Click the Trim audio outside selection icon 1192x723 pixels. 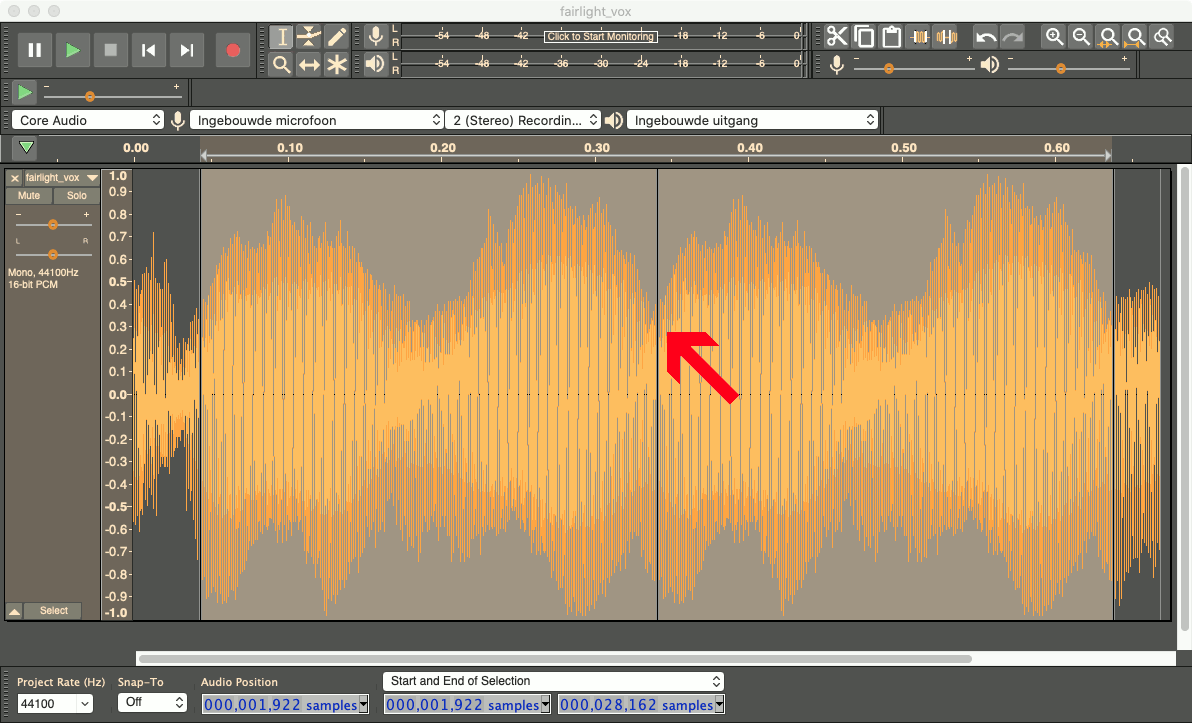[x=920, y=36]
